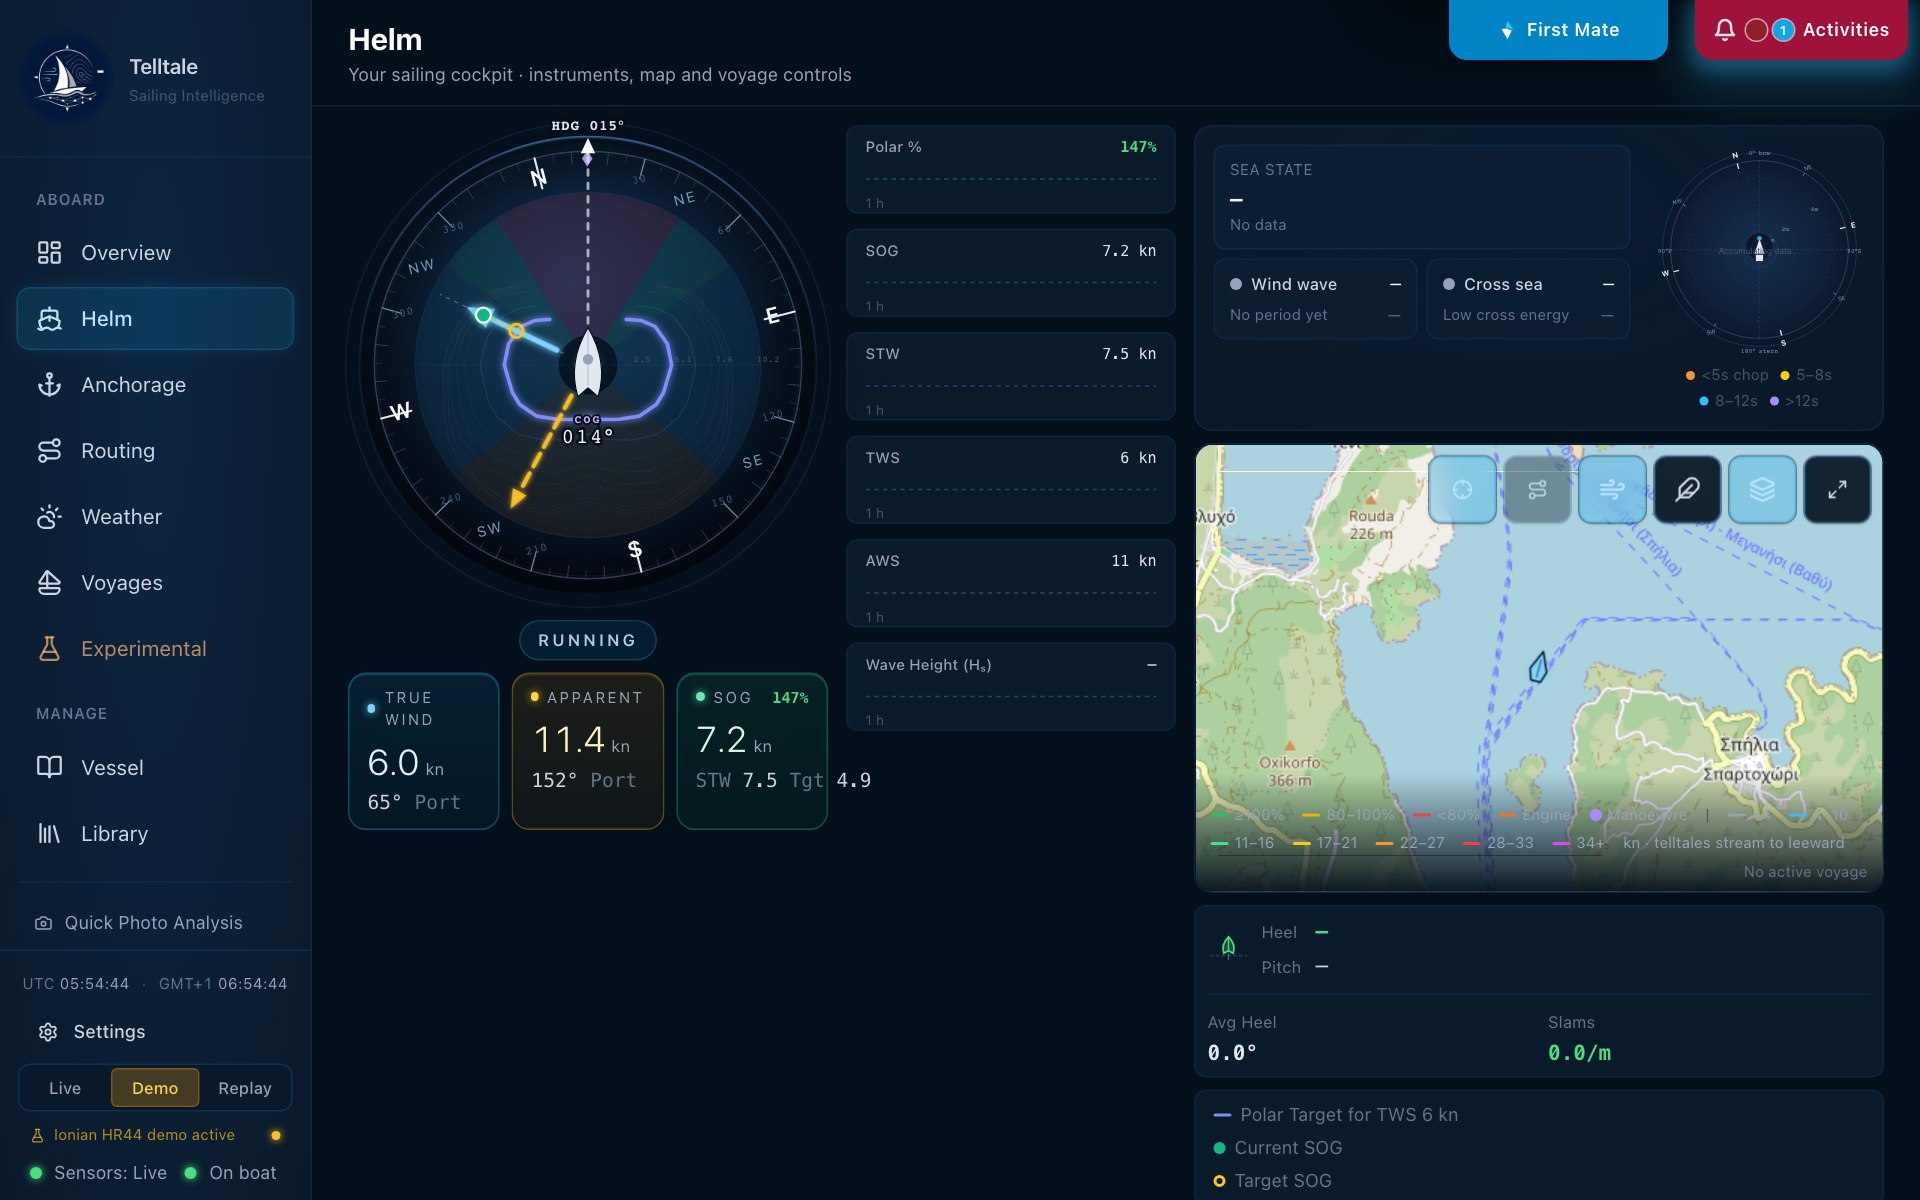1920x1200 pixels.
Task: Open the Experimental flask icon
Action: 49,649
